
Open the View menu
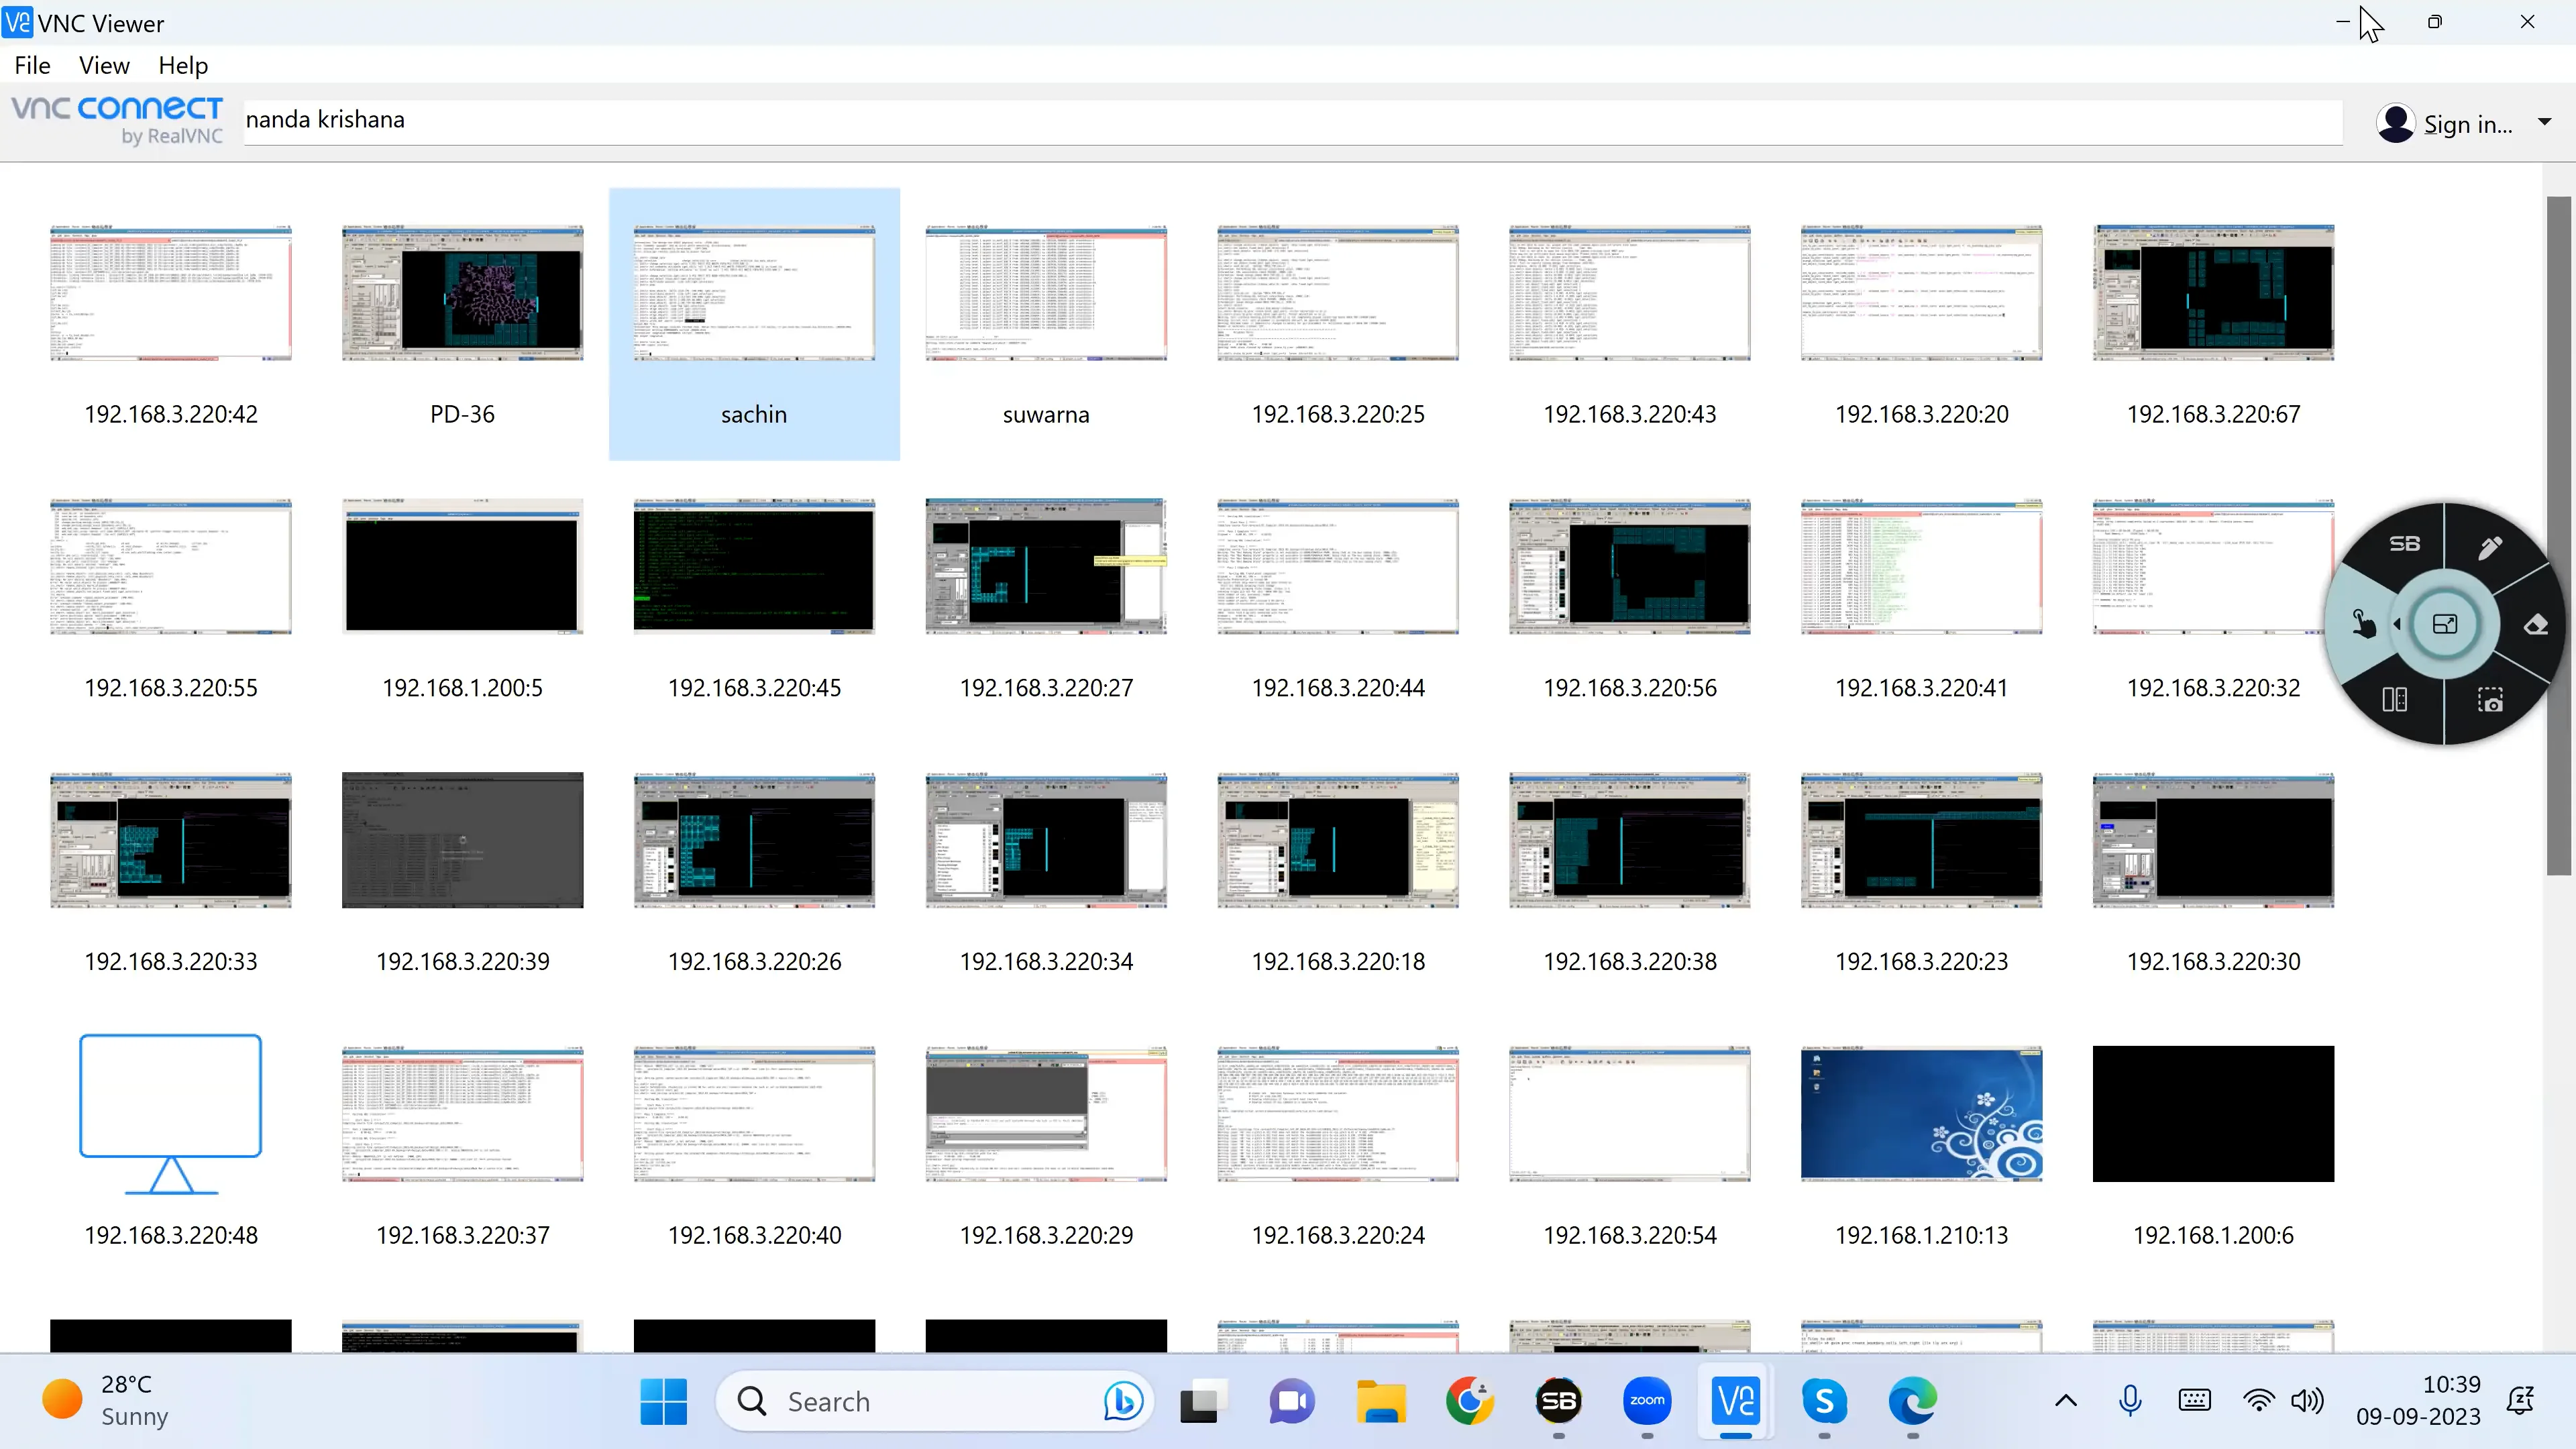click(104, 64)
